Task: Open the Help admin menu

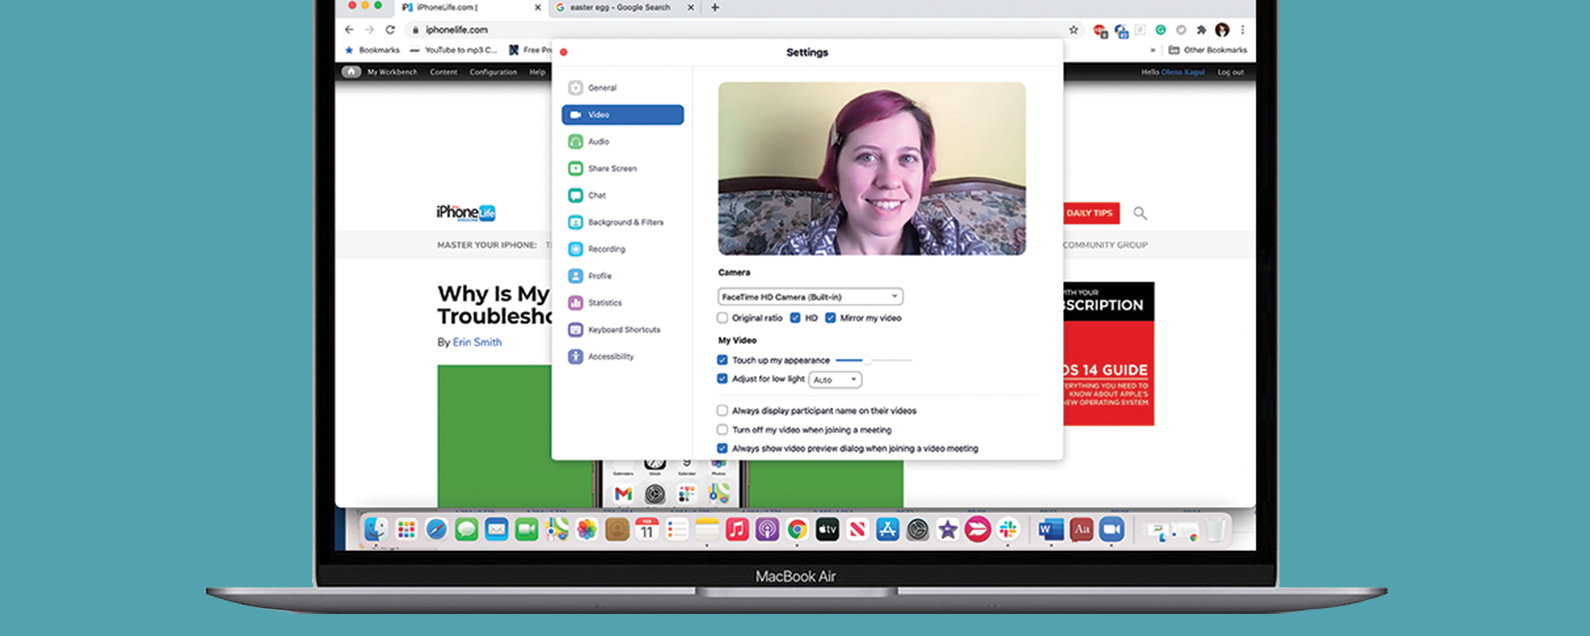Action: point(537,72)
